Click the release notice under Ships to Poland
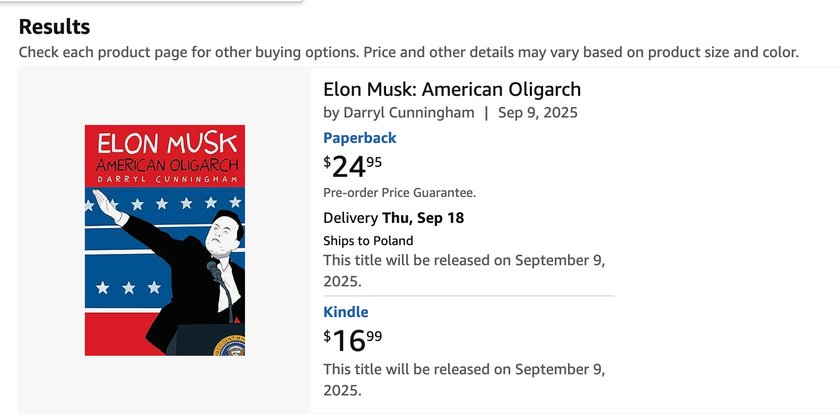 click(464, 270)
